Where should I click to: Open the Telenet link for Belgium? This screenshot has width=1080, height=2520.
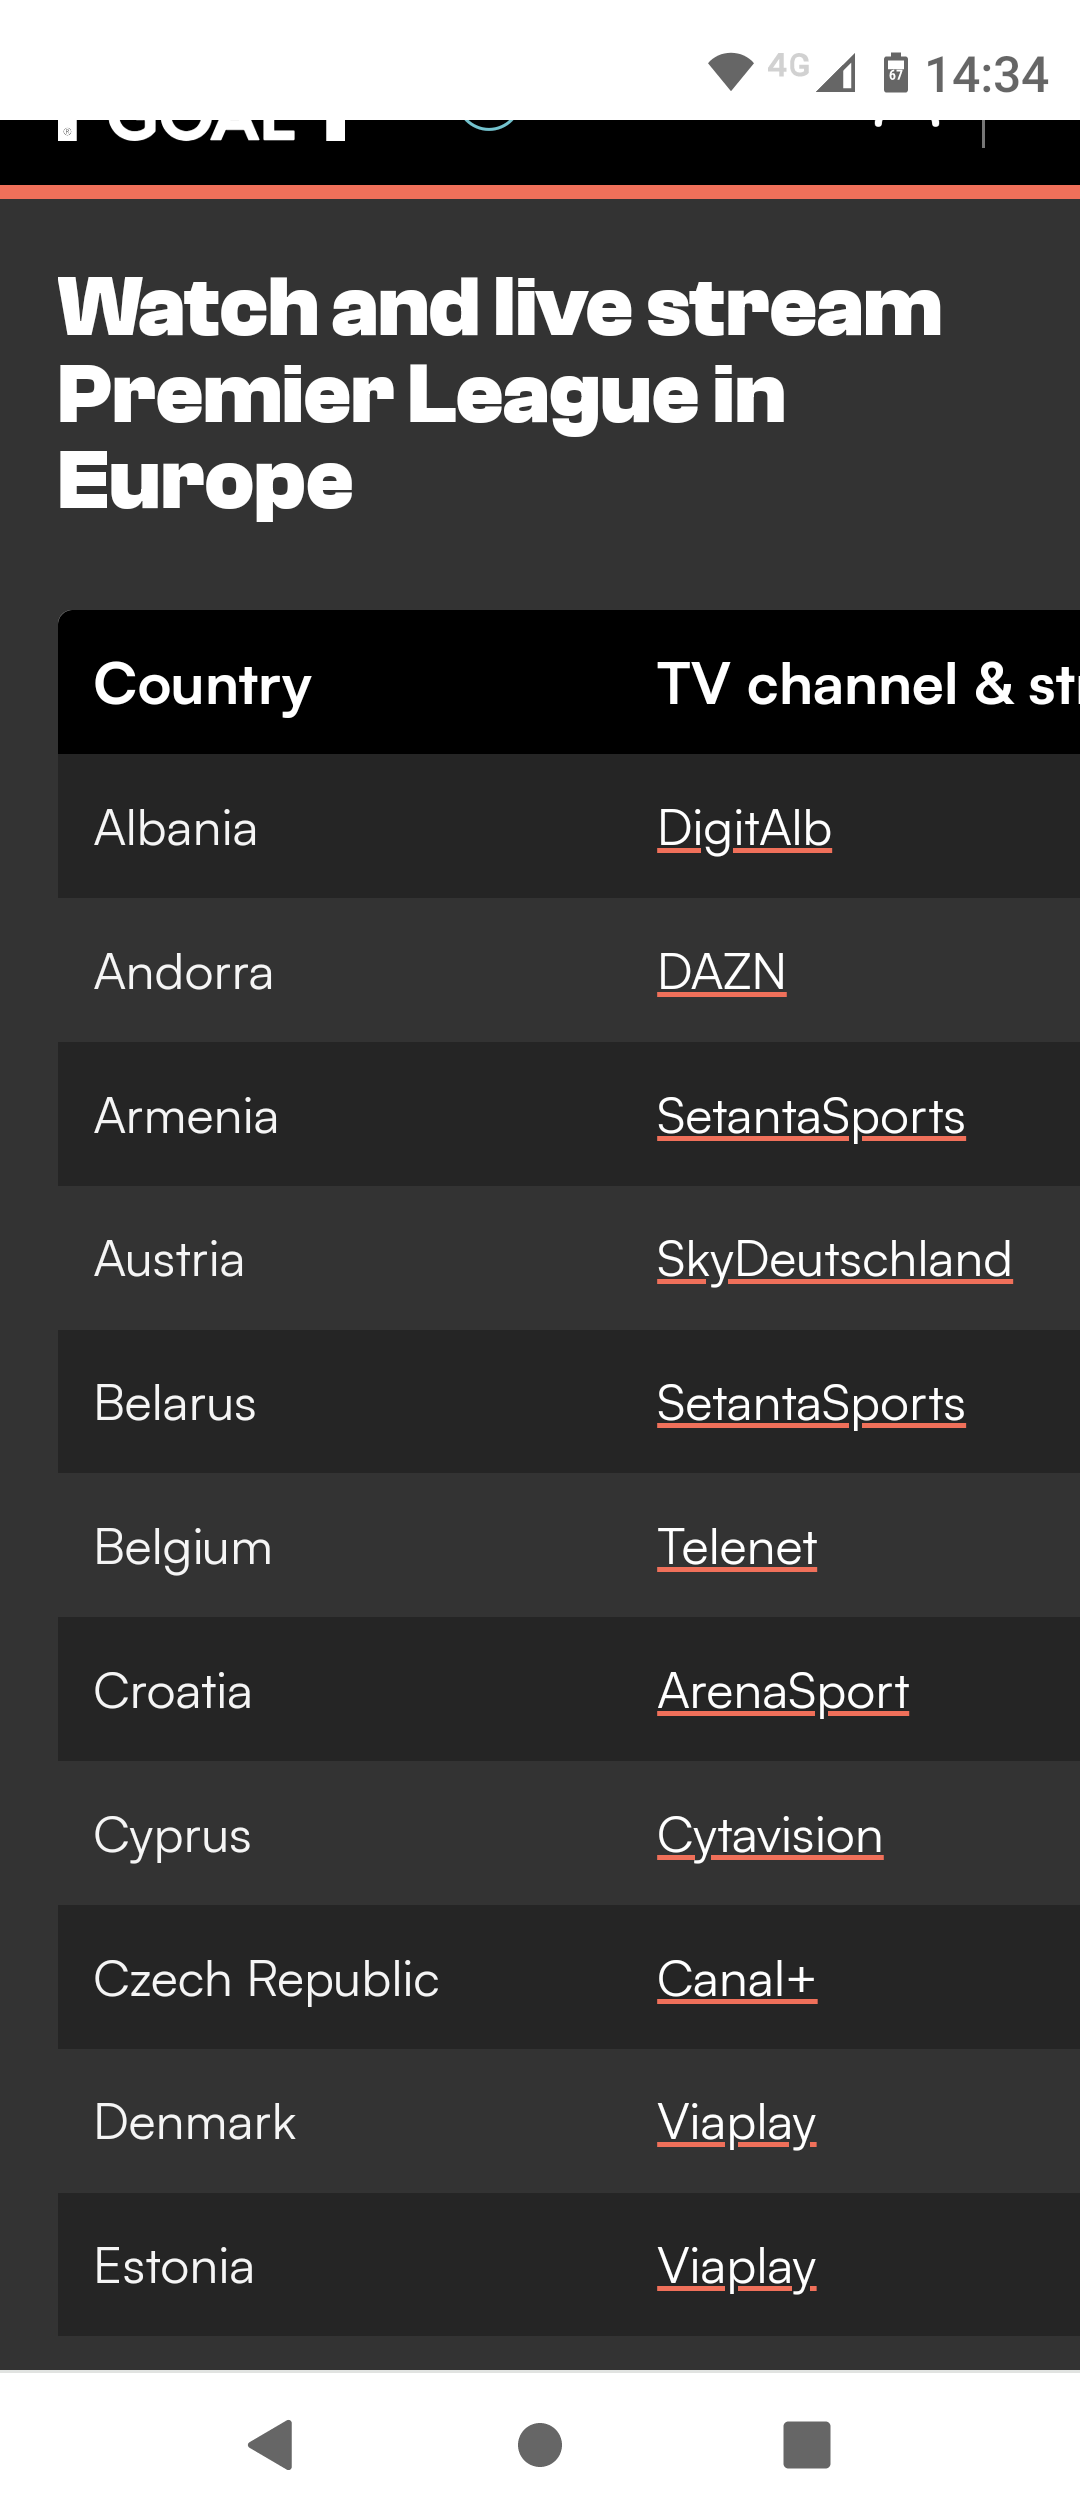737,1547
